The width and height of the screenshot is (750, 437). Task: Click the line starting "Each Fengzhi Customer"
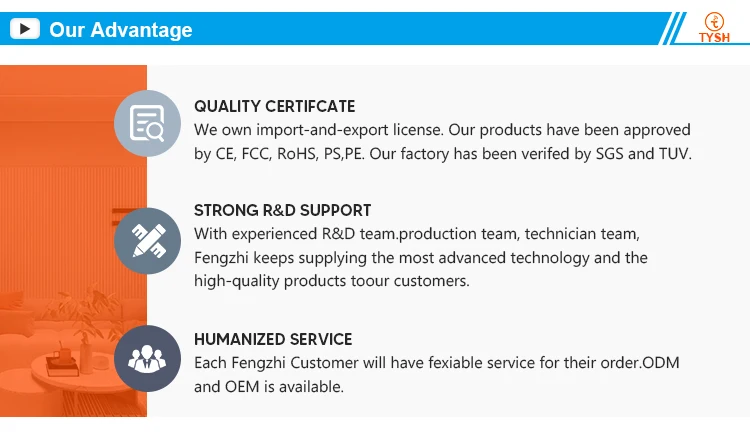438,362
